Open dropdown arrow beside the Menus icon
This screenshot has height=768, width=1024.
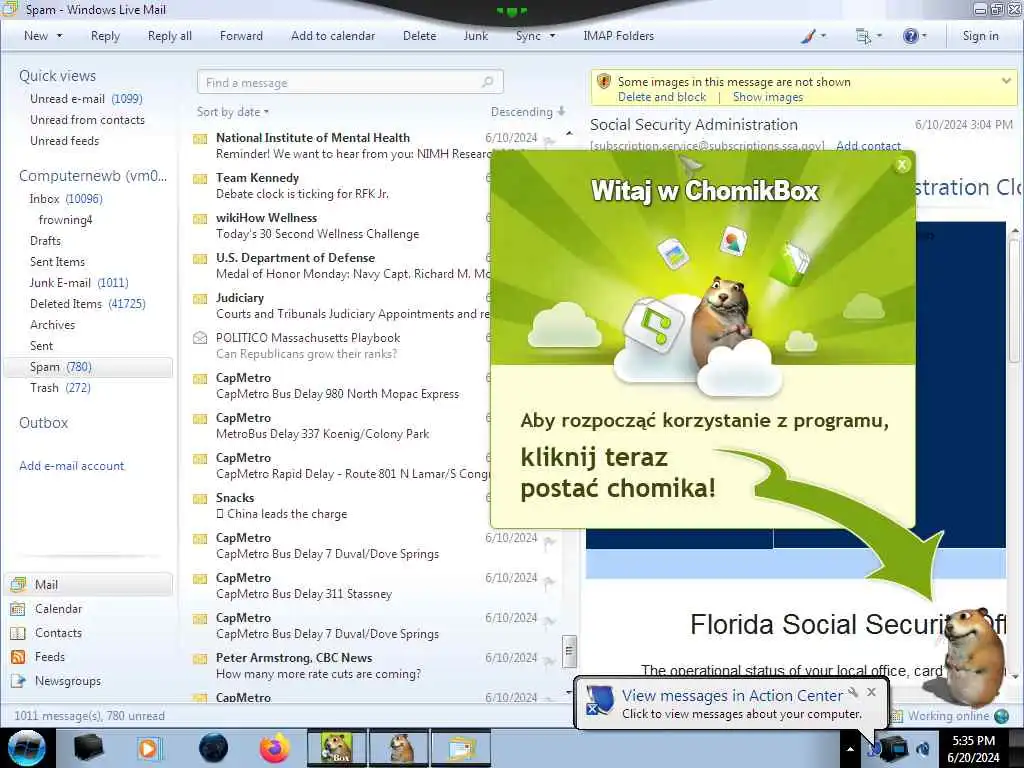pyautogui.click(x=879, y=37)
